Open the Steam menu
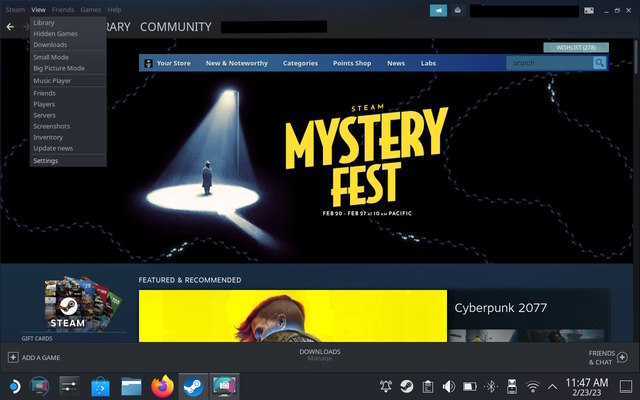This screenshot has width=640, height=400. coord(15,10)
